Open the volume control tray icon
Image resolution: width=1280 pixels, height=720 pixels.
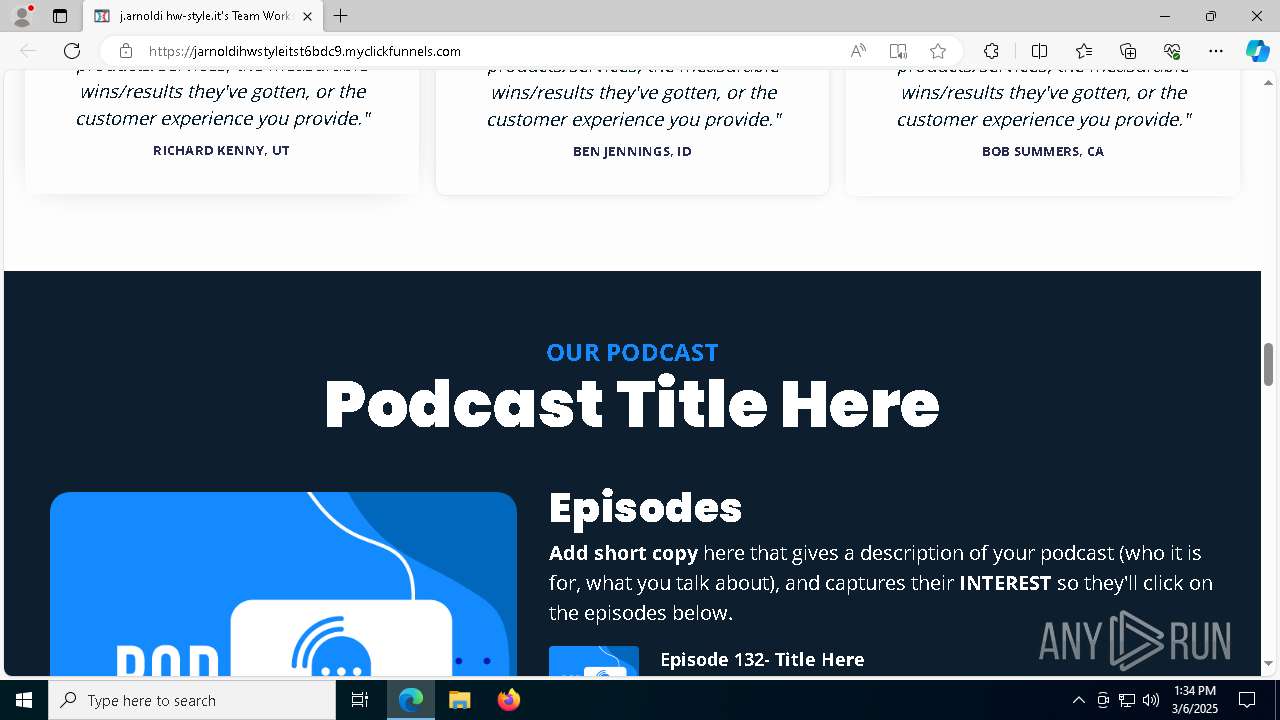(x=1151, y=700)
